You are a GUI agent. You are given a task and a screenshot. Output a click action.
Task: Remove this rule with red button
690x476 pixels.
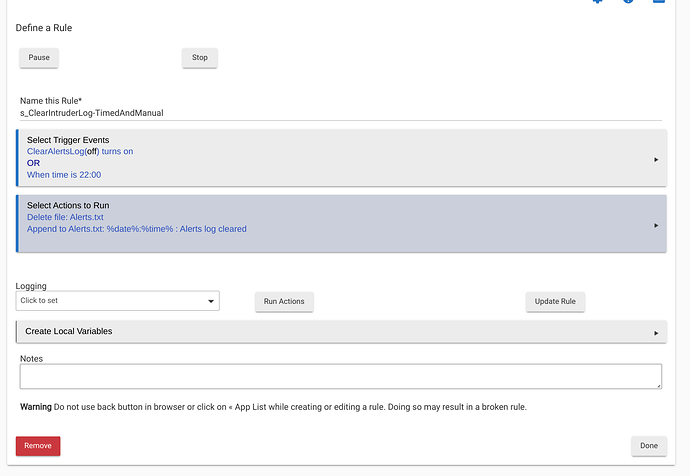[x=38, y=446]
